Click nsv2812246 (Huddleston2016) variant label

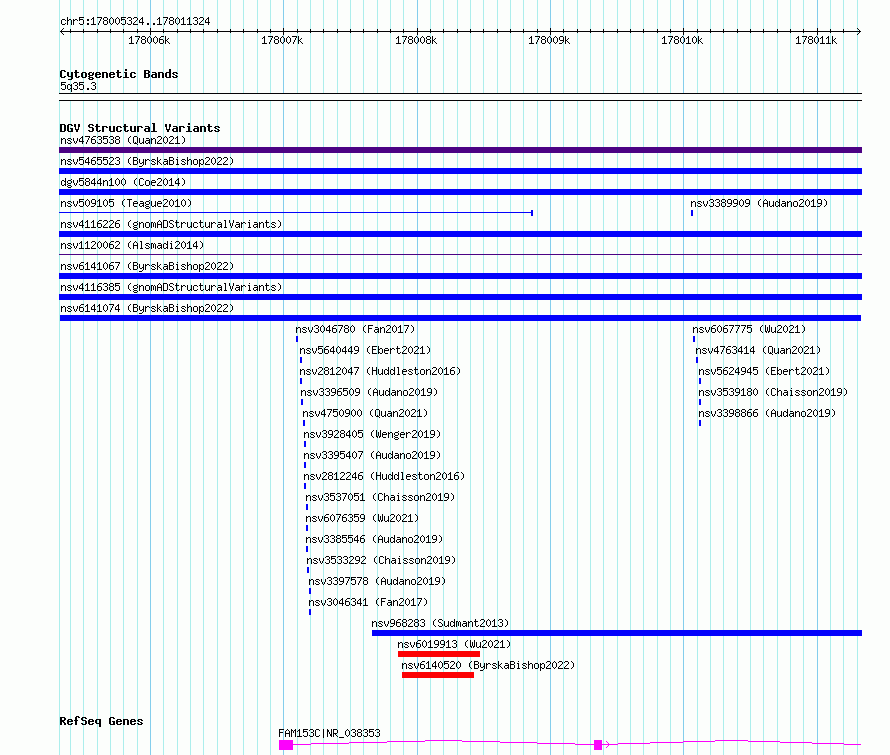(x=384, y=476)
